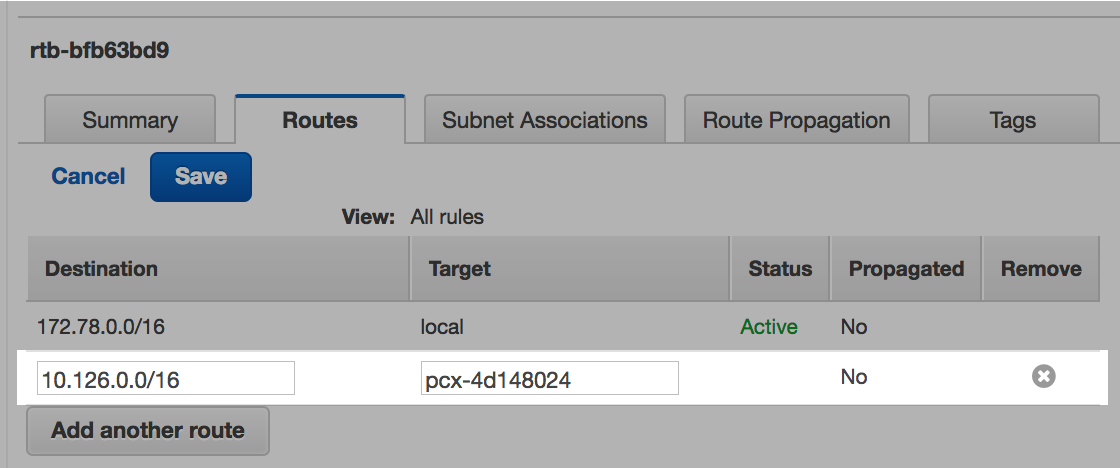Open the Tags tab
This screenshot has height=468, width=1120.
(x=1012, y=121)
